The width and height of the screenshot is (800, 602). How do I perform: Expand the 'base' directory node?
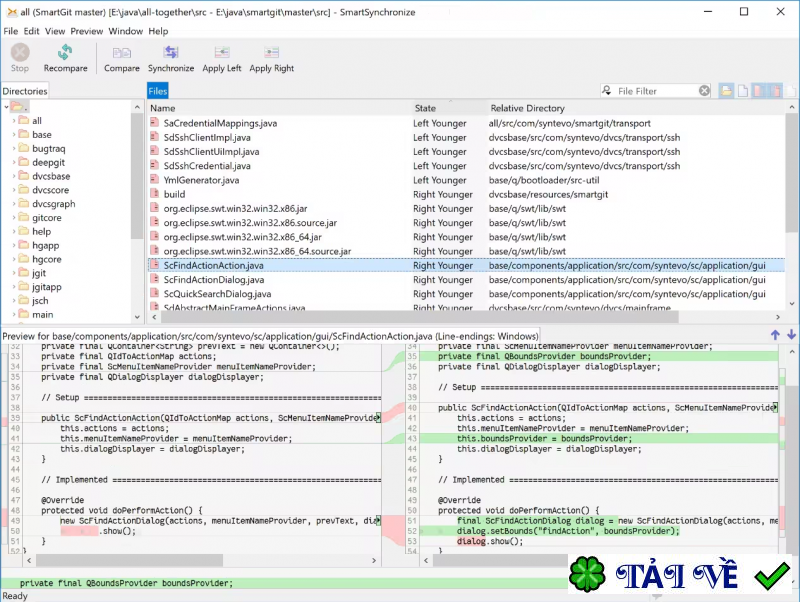point(13,134)
